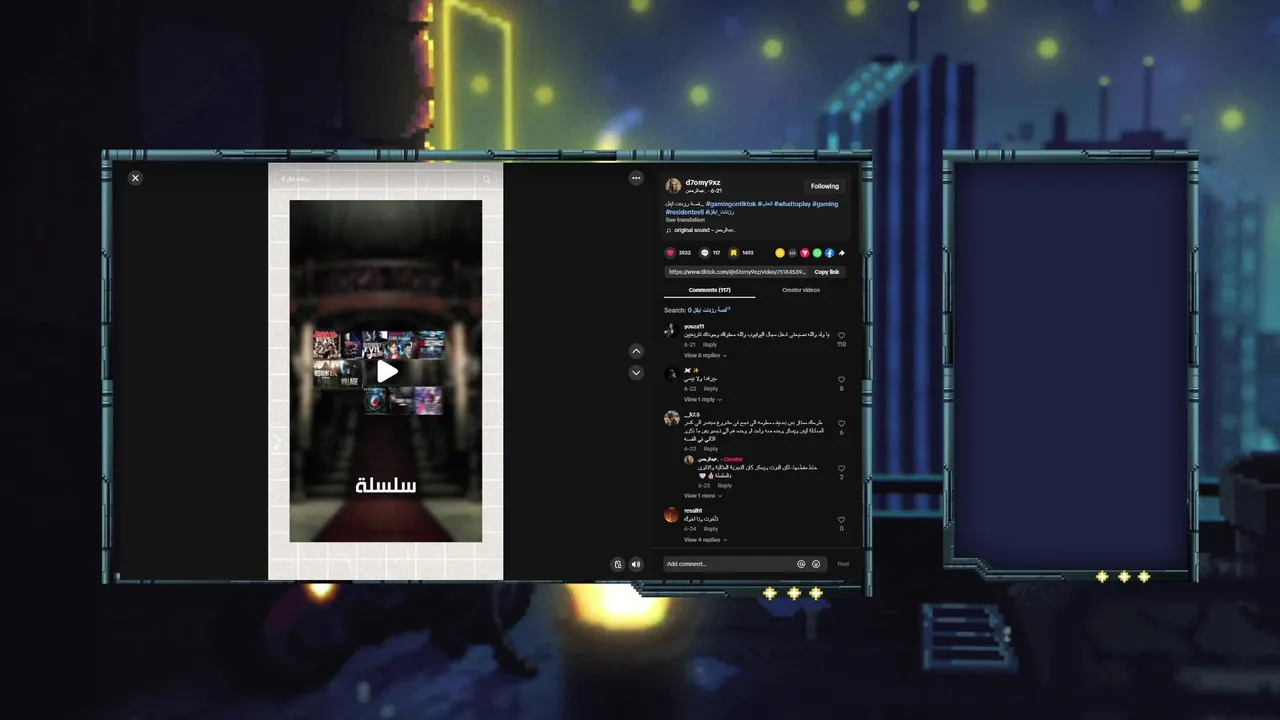1280x720 pixels.
Task: Open the #whattoplay hashtag
Action: pos(792,204)
